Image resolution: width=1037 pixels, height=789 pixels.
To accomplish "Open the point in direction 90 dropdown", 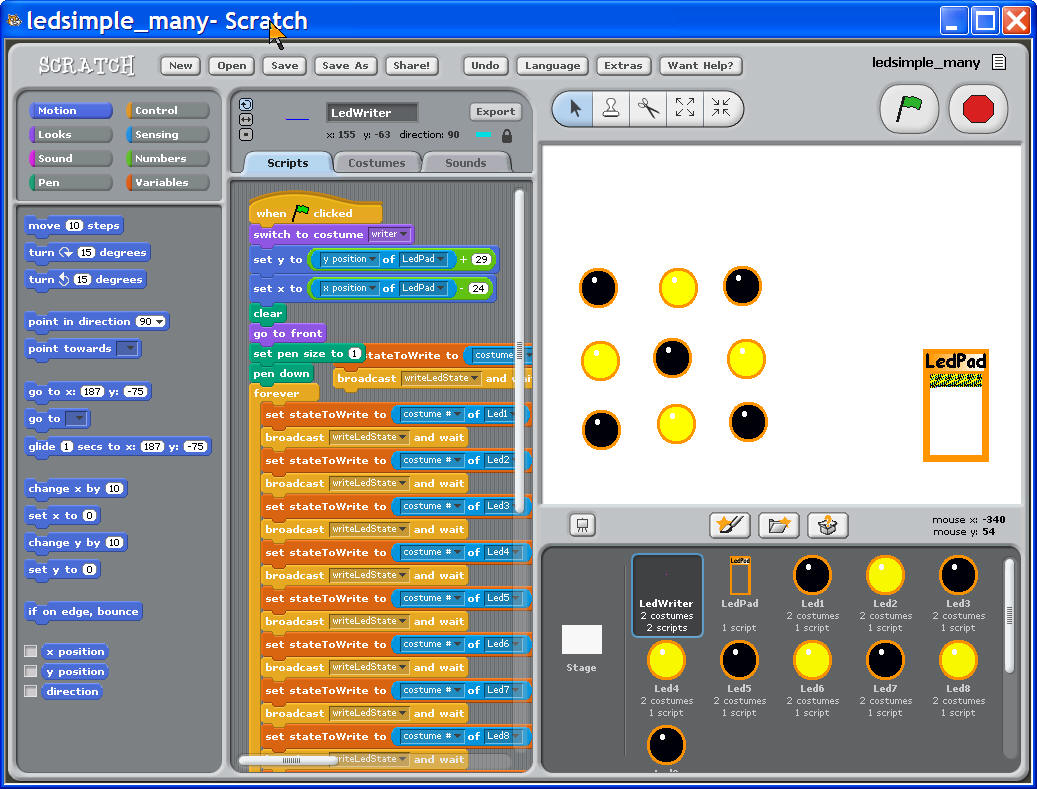I will pos(159,322).
